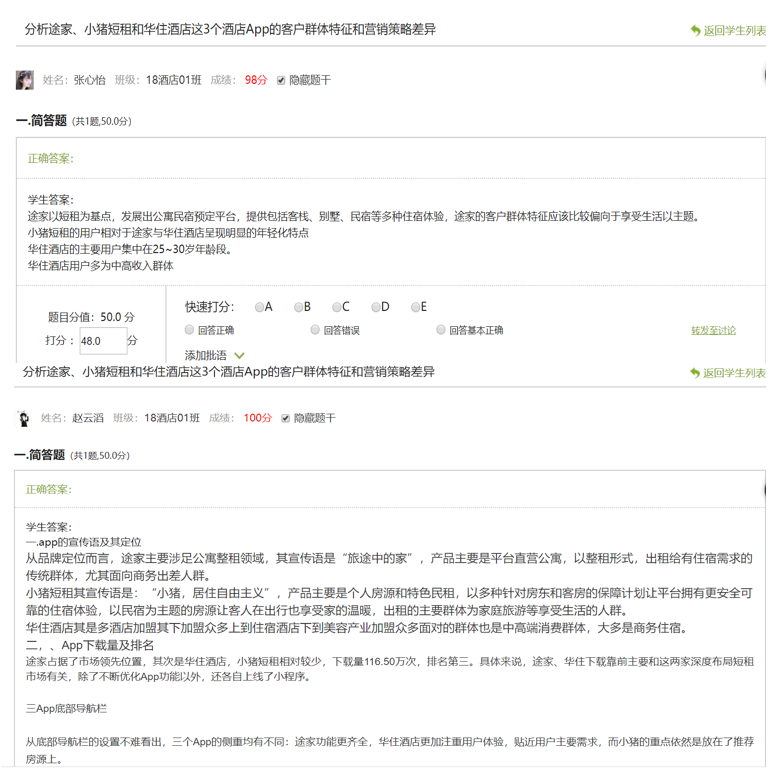Click the return arrow icon in top header
The height and width of the screenshot is (768, 769).
pos(695,30)
